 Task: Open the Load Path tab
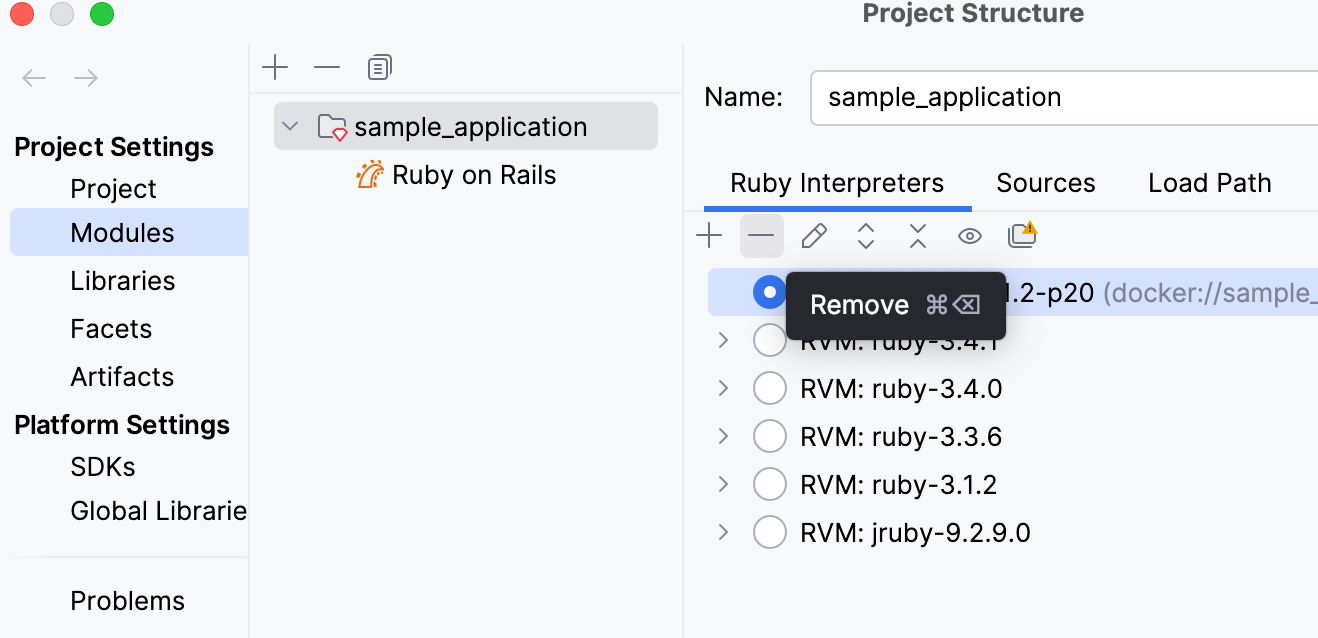(x=1209, y=182)
